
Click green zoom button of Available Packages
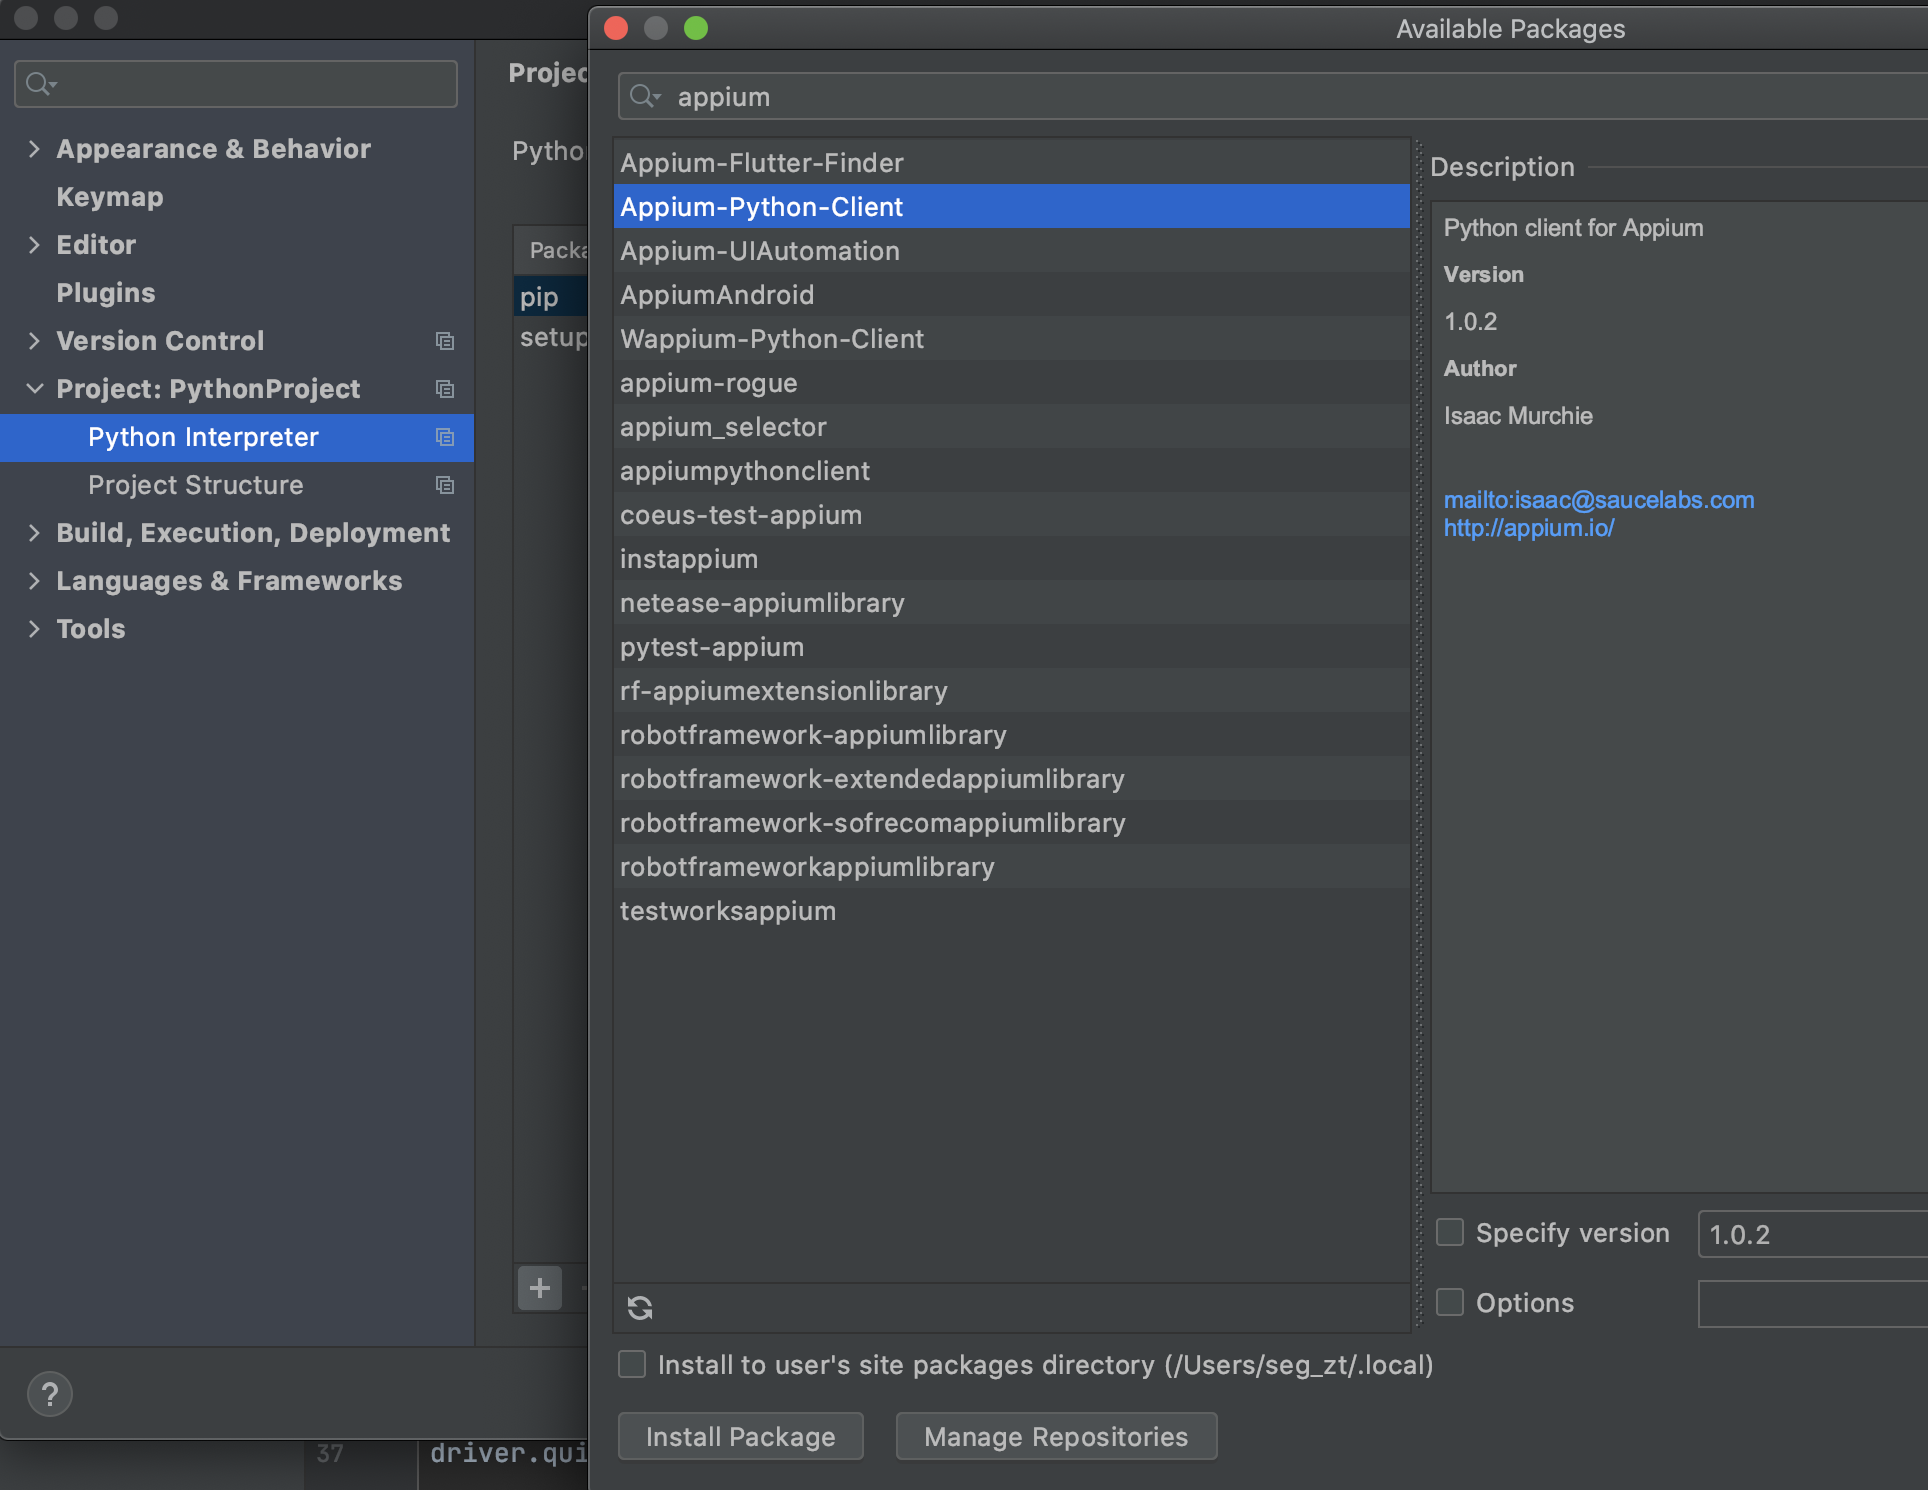[x=696, y=28]
